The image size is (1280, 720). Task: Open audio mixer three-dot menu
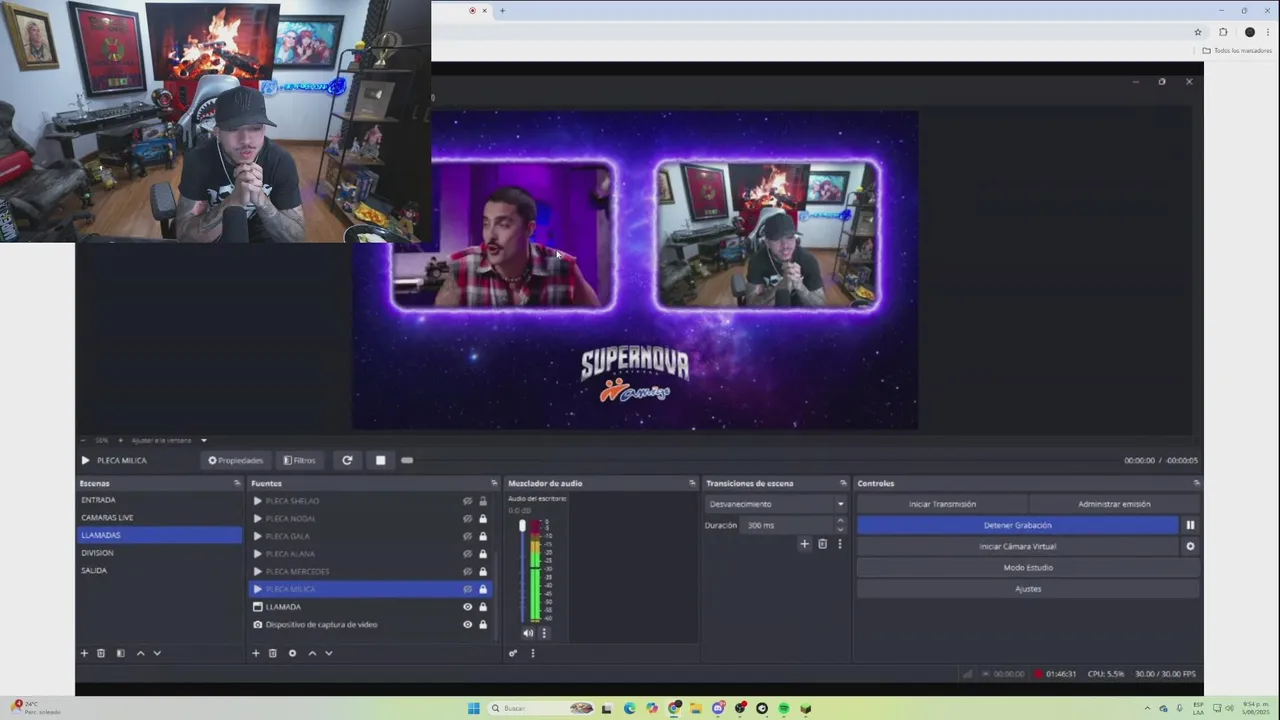532,653
